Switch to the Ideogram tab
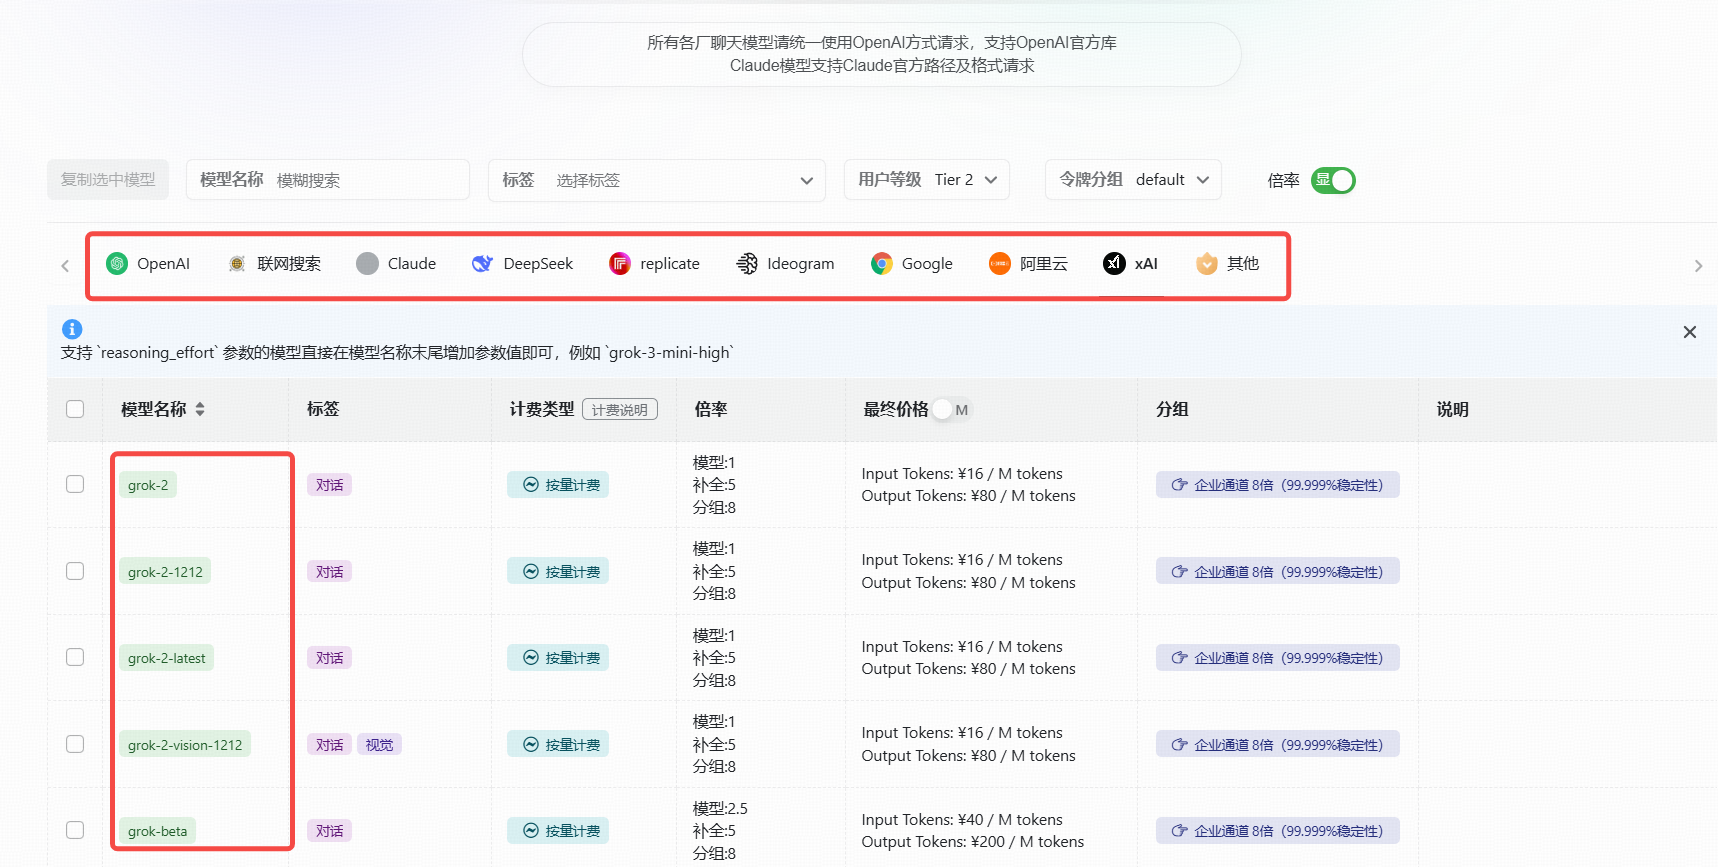The width and height of the screenshot is (1718, 867). [785, 264]
